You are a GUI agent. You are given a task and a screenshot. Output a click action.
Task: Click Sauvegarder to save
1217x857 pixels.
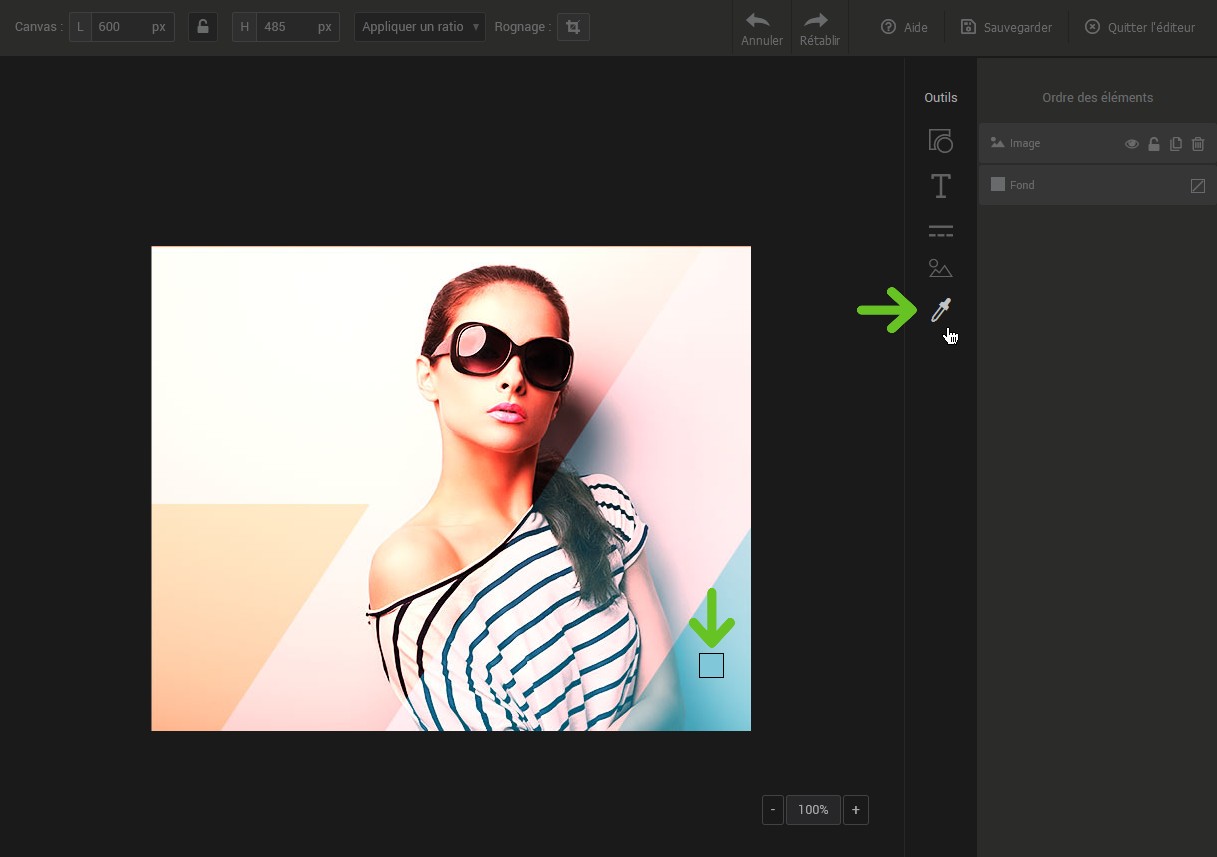(x=1006, y=27)
